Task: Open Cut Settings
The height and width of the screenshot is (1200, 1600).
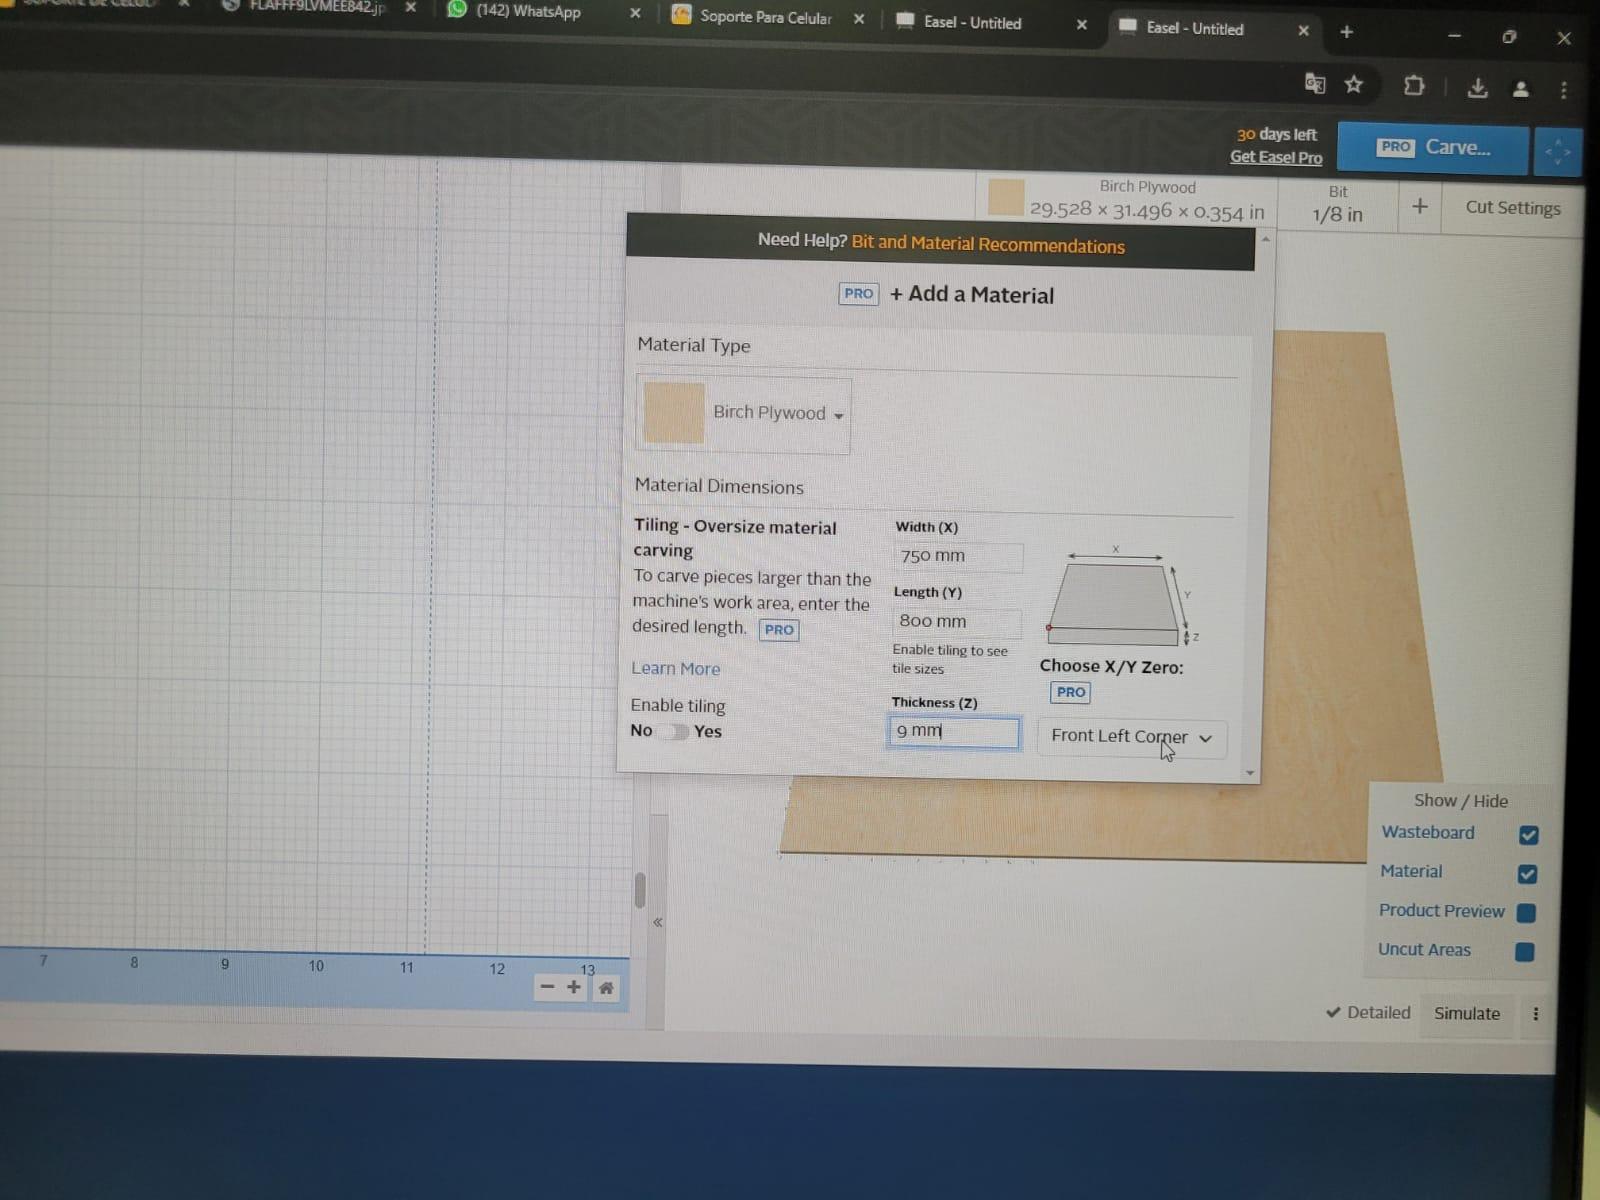Action: (x=1512, y=207)
